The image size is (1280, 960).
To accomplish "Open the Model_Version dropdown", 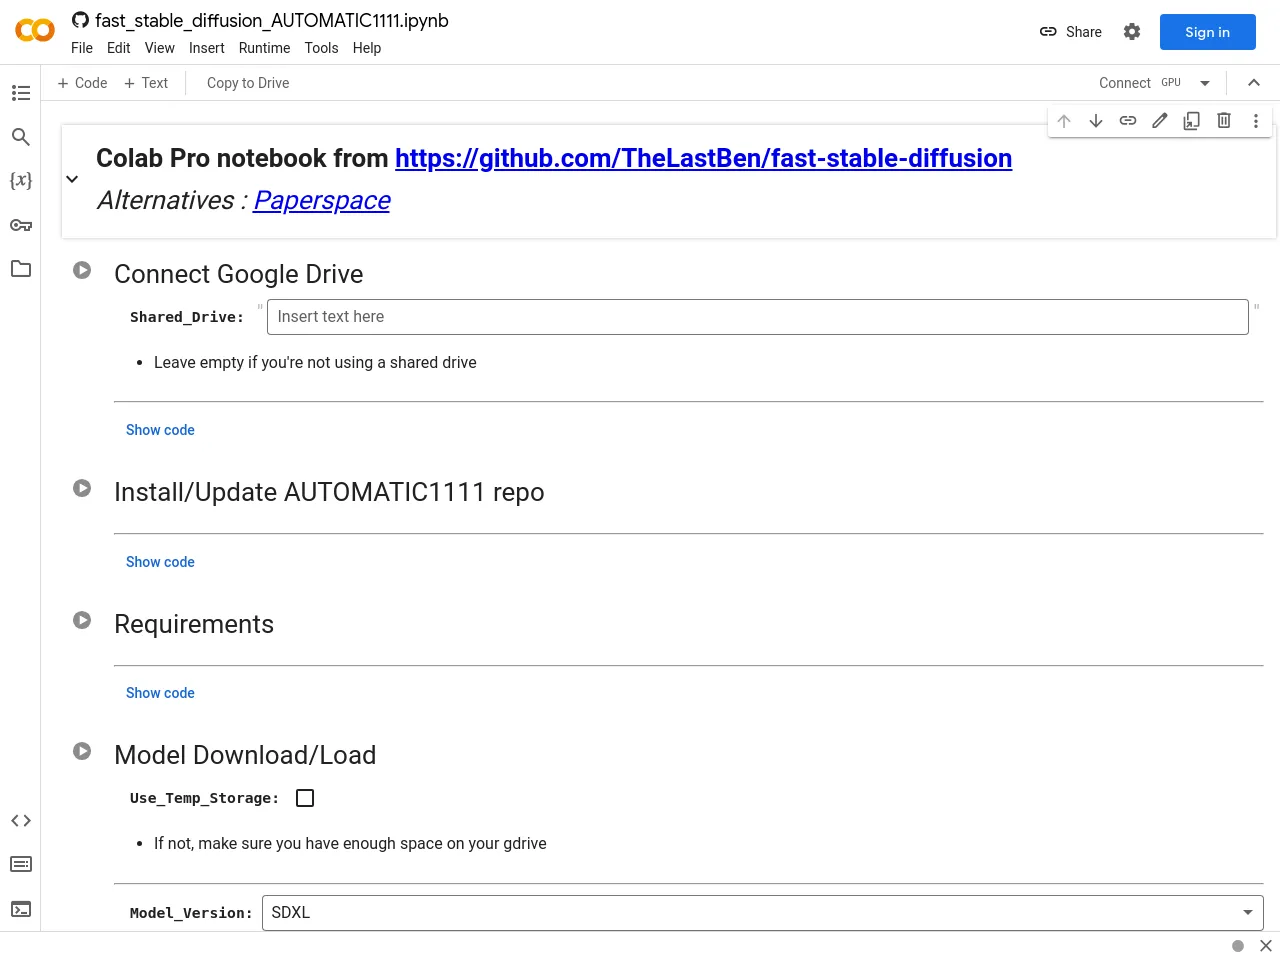I will [762, 912].
